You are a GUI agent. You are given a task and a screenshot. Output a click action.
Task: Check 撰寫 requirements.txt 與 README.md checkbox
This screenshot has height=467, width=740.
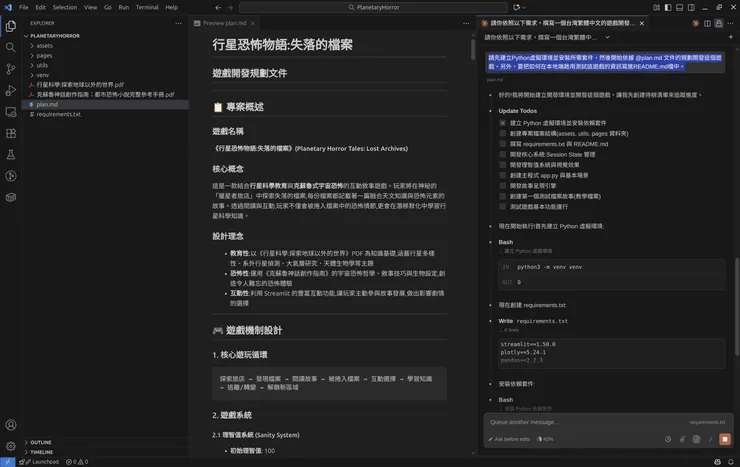pos(503,144)
